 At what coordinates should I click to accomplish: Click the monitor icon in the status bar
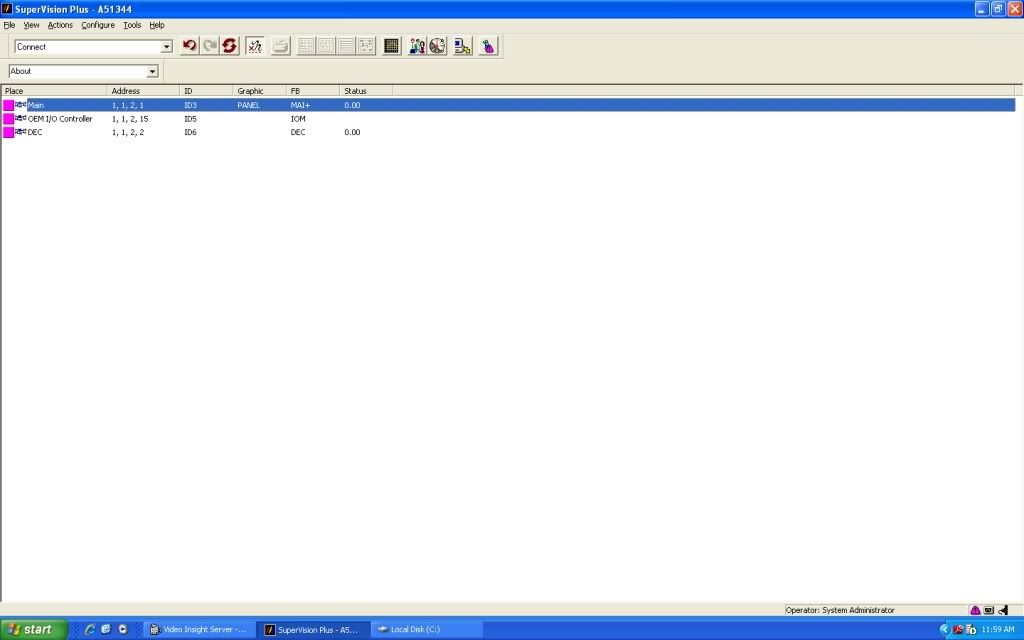(x=989, y=610)
